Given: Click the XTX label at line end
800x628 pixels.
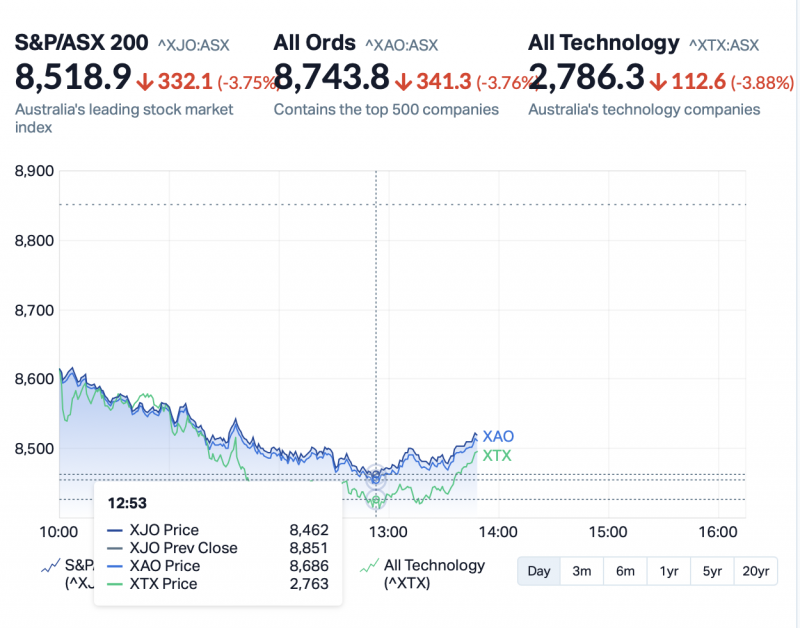Looking at the screenshot, I should tap(497, 456).
